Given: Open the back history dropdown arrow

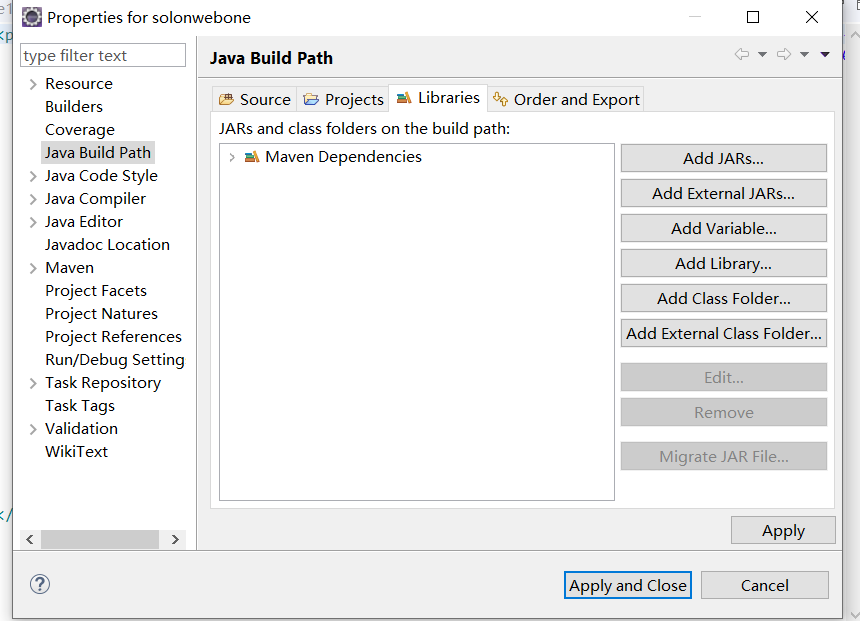Looking at the screenshot, I should (x=762, y=55).
